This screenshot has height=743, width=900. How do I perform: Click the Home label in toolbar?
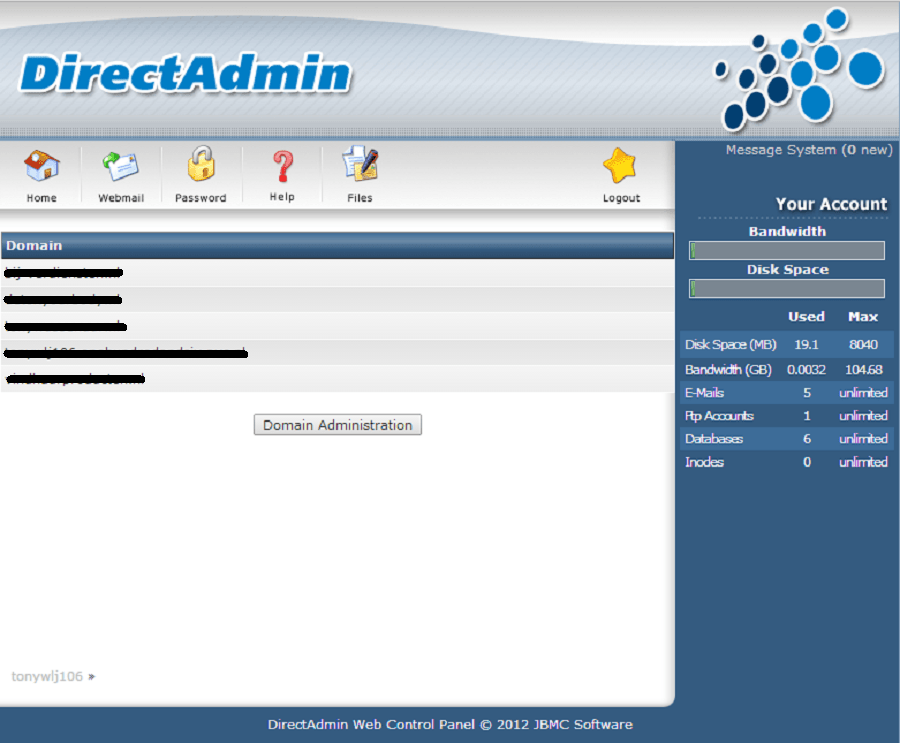click(x=41, y=198)
